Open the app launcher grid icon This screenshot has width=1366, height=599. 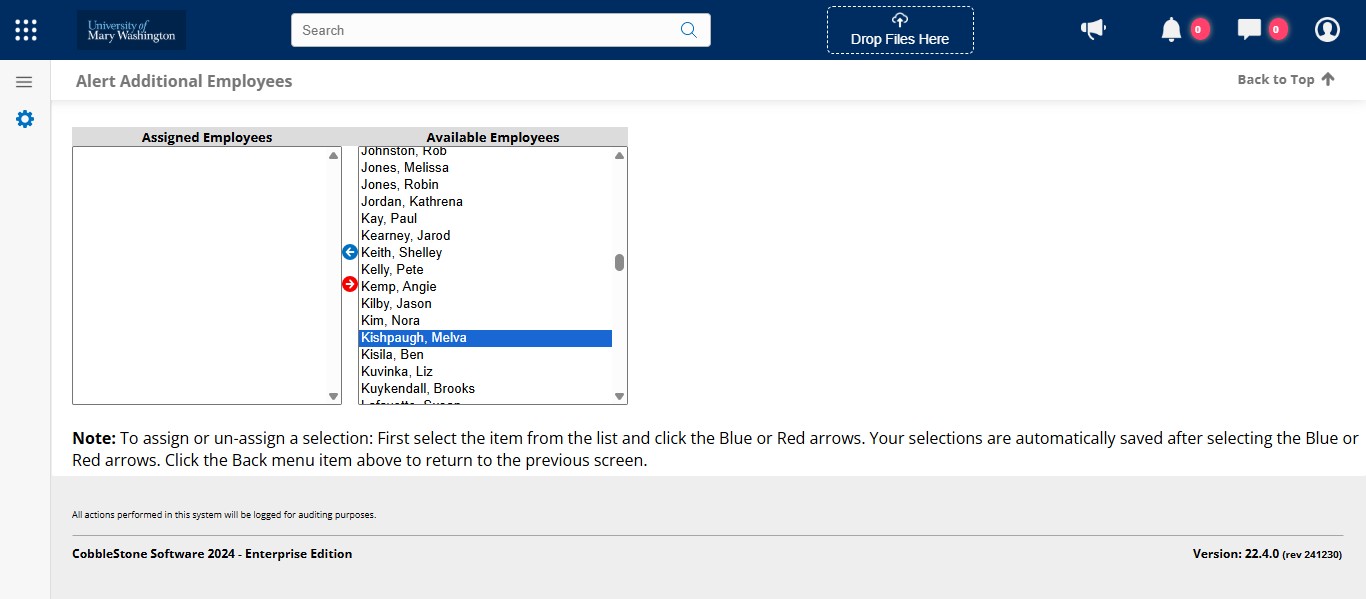click(x=25, y=29)
